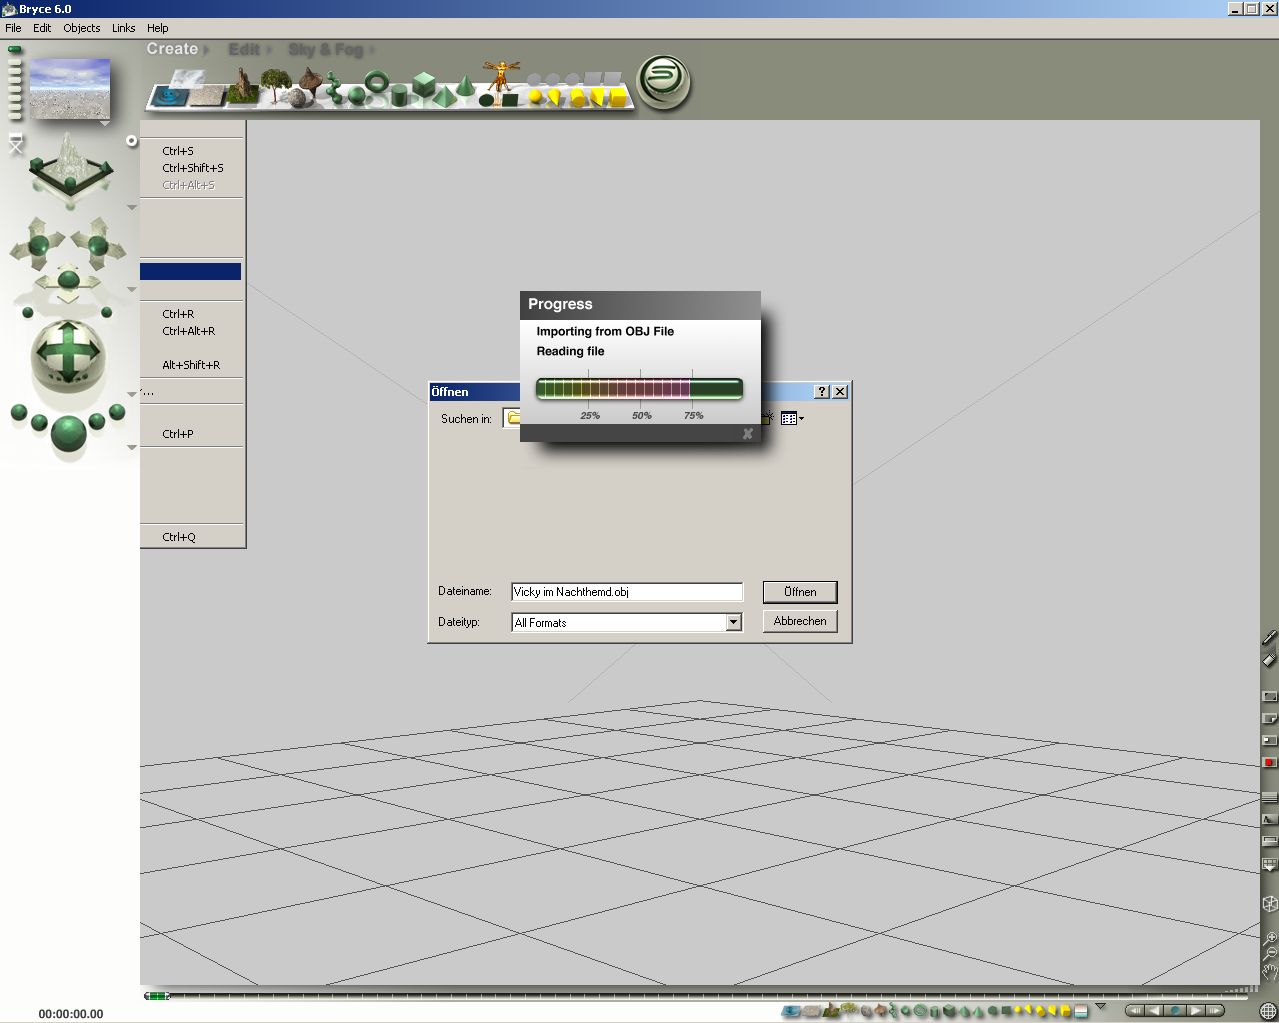This screenshot has width=1279, height=1023.
Task: Create a terrain object
Action: (242, 86)
